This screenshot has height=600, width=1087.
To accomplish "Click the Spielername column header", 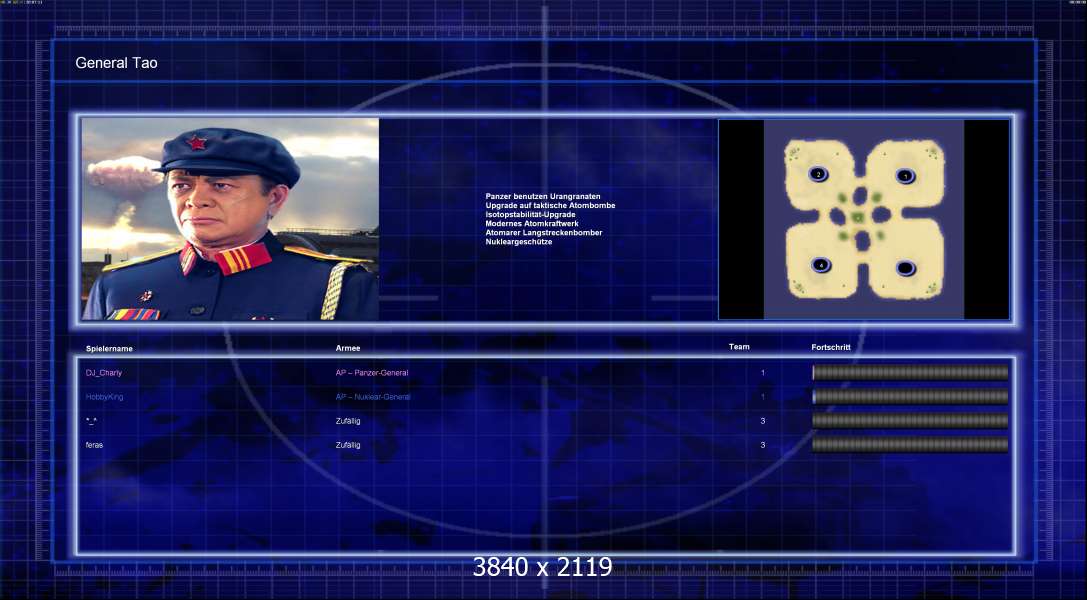I will coord(109,348).
